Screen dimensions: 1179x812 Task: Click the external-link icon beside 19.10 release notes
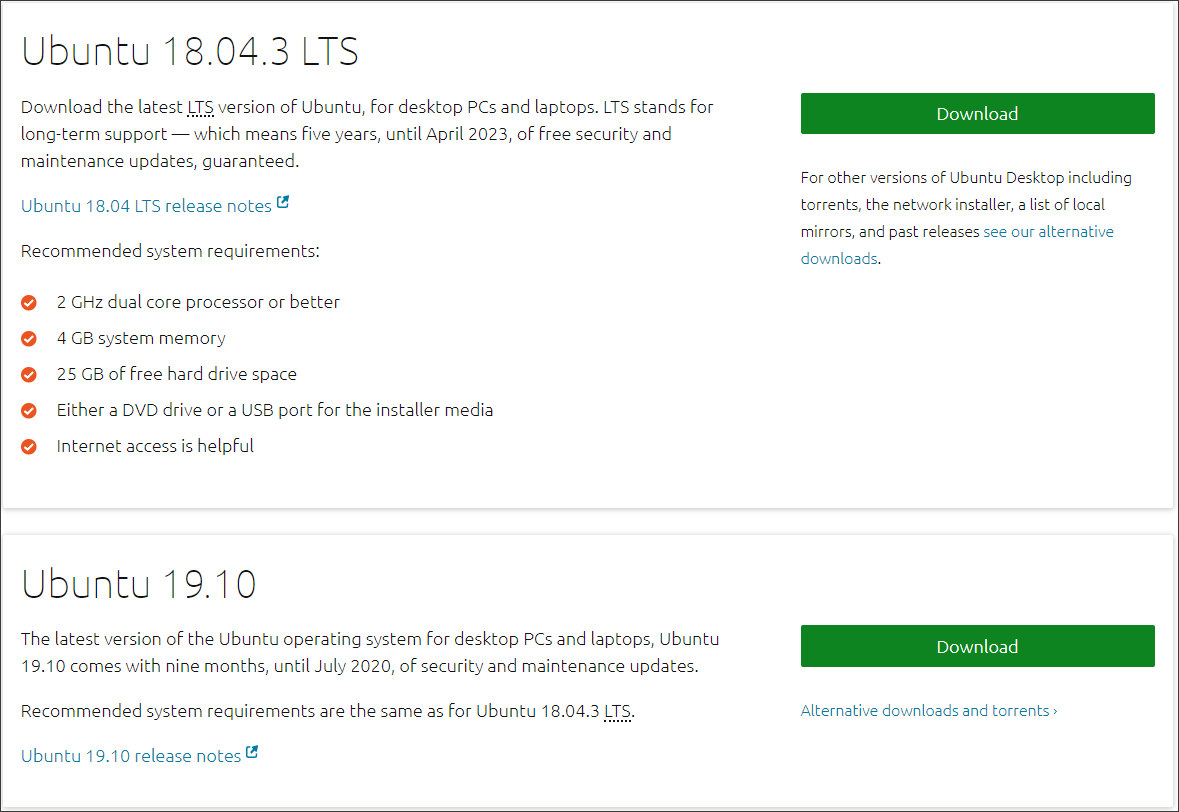click(251, 752)
